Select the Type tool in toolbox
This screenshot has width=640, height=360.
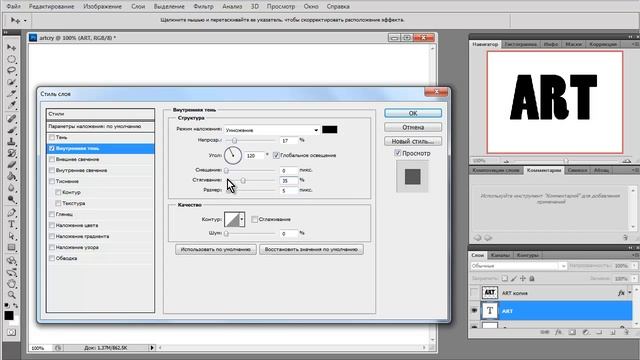pos(11,224)
